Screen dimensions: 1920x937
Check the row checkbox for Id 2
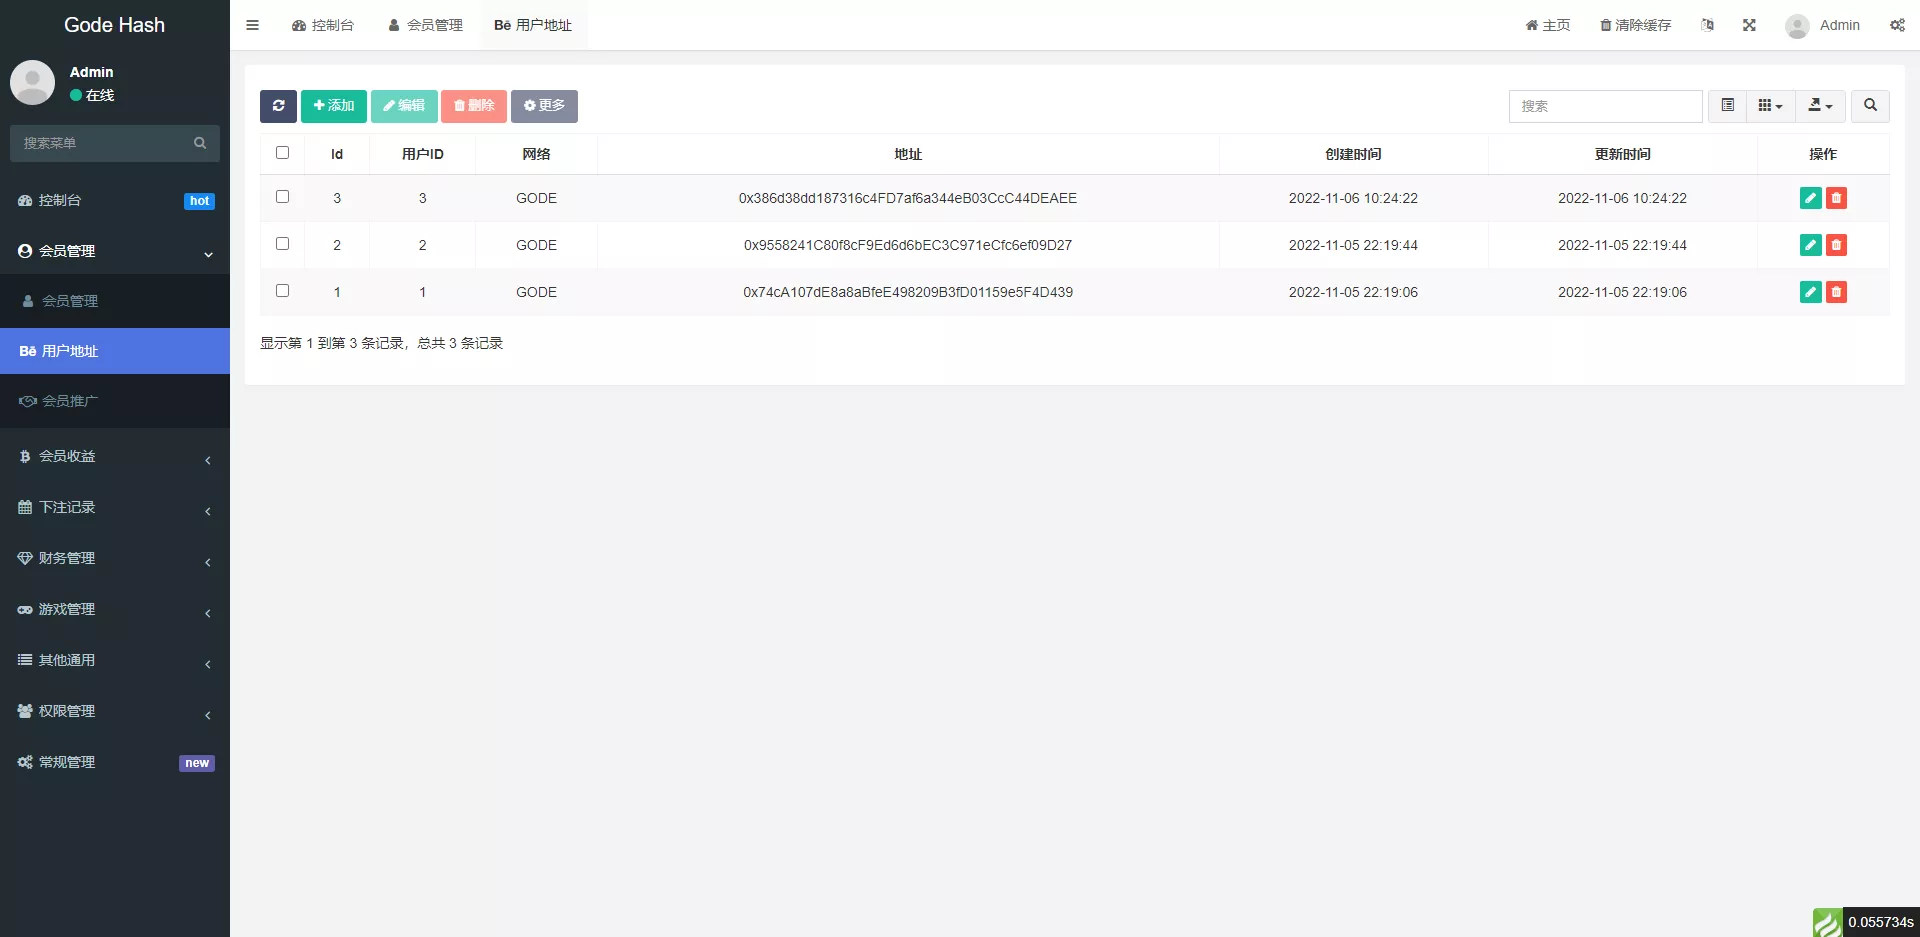click(282, 243)
